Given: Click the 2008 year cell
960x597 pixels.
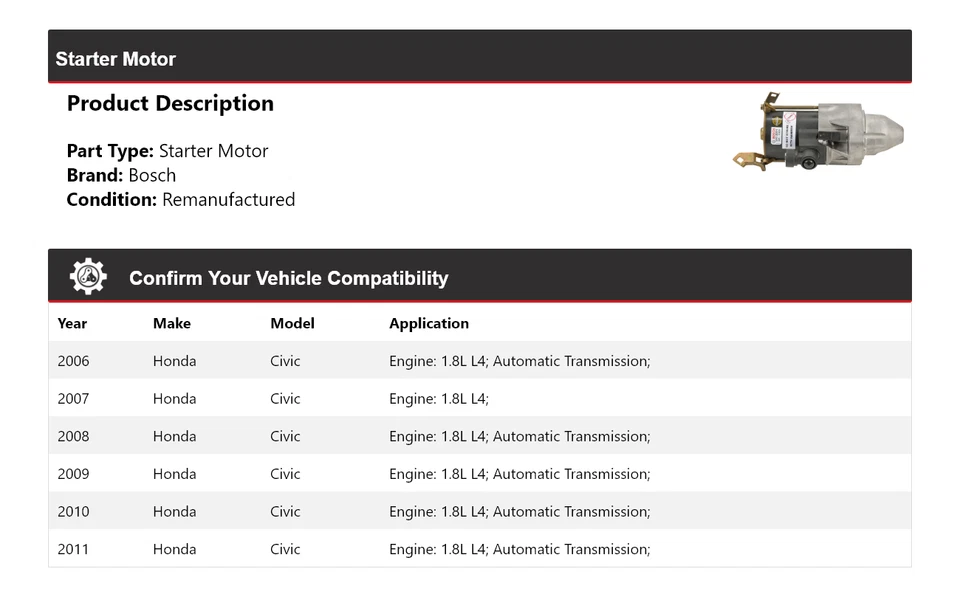Looking at the screenshot, I should tap(73, 436).
